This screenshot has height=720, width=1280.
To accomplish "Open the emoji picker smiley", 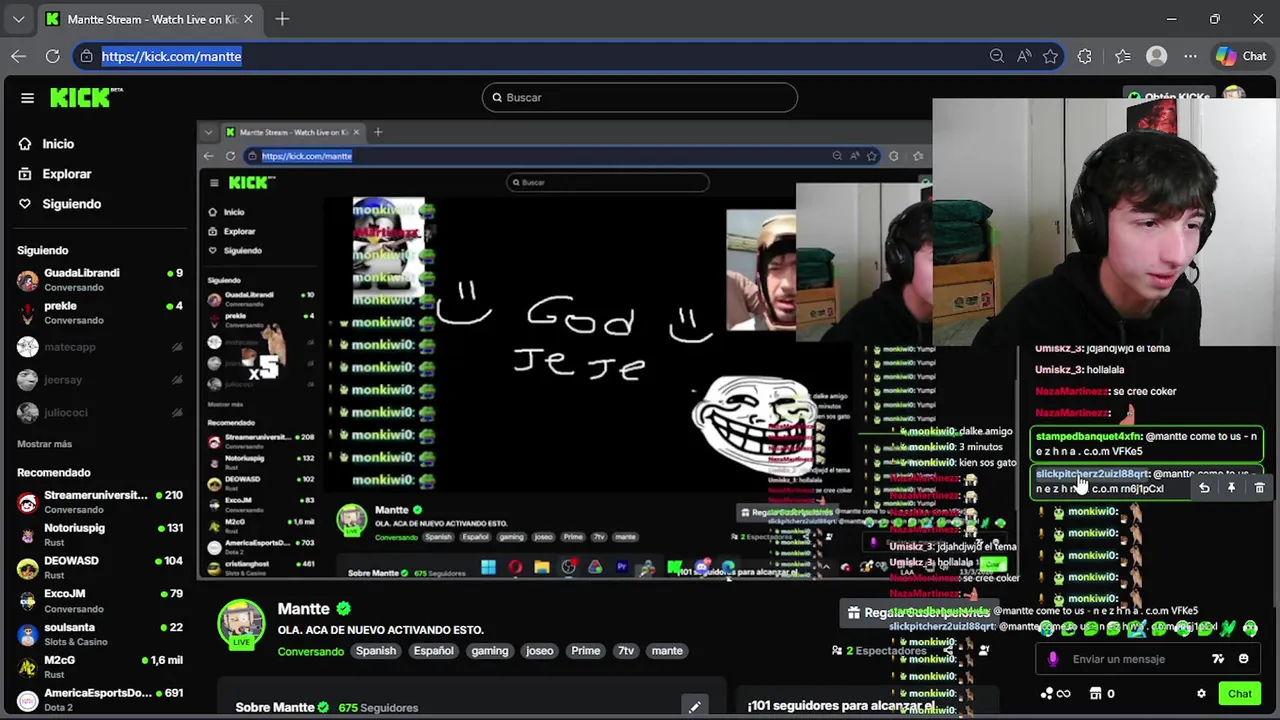I will pyautogui.click(x=1244, y=659).
